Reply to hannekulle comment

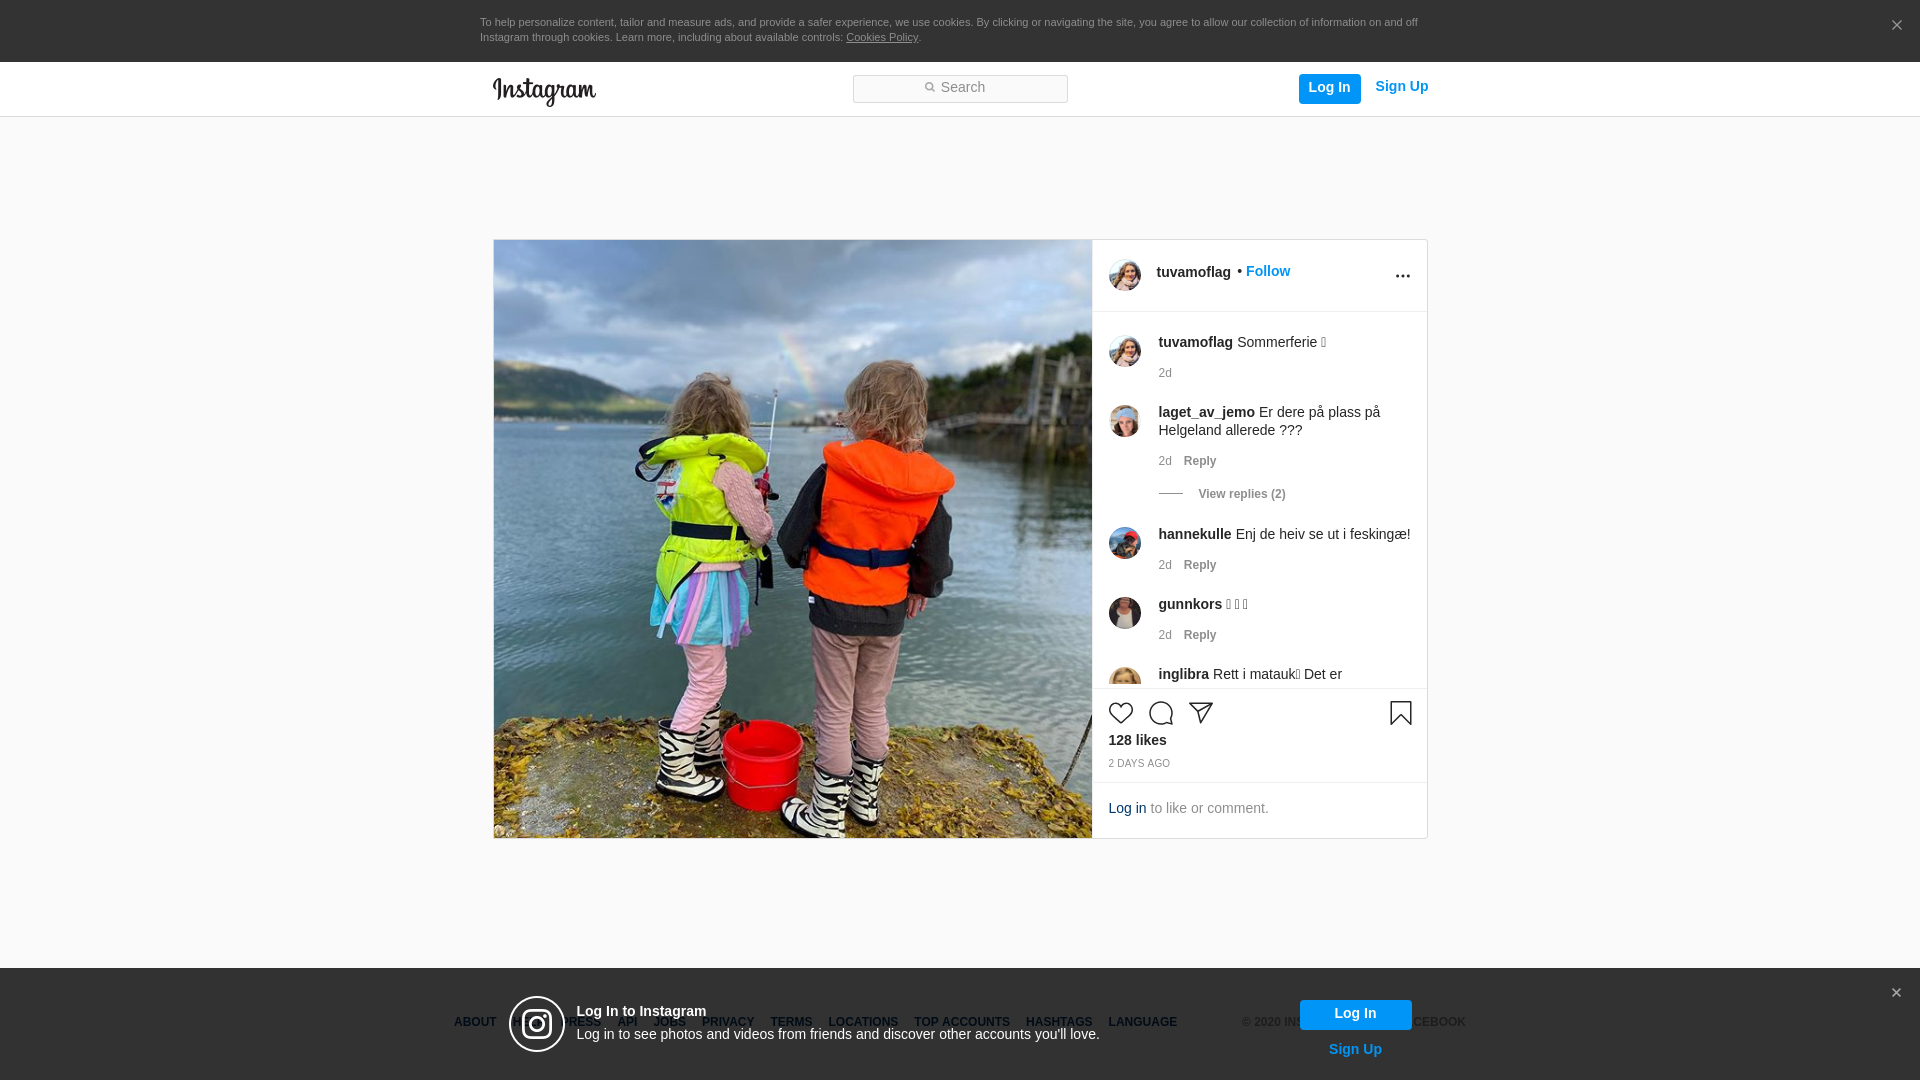pyautogui.click(x=1200, y=565)
